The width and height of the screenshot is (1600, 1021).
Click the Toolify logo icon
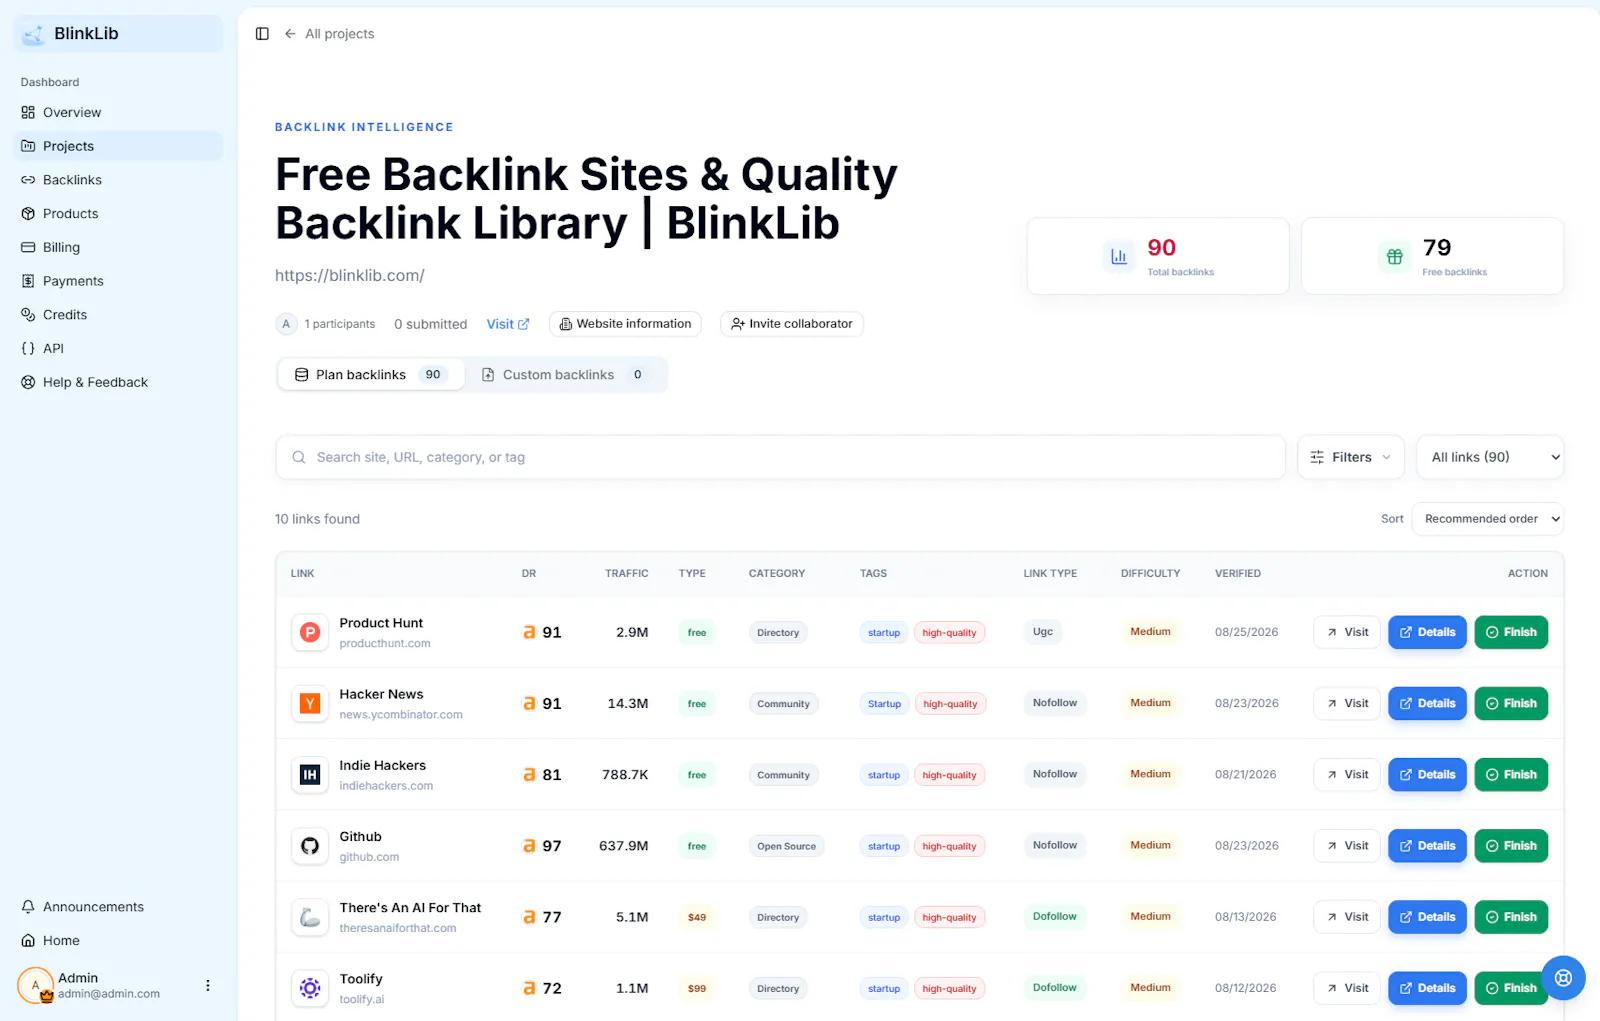310,988
